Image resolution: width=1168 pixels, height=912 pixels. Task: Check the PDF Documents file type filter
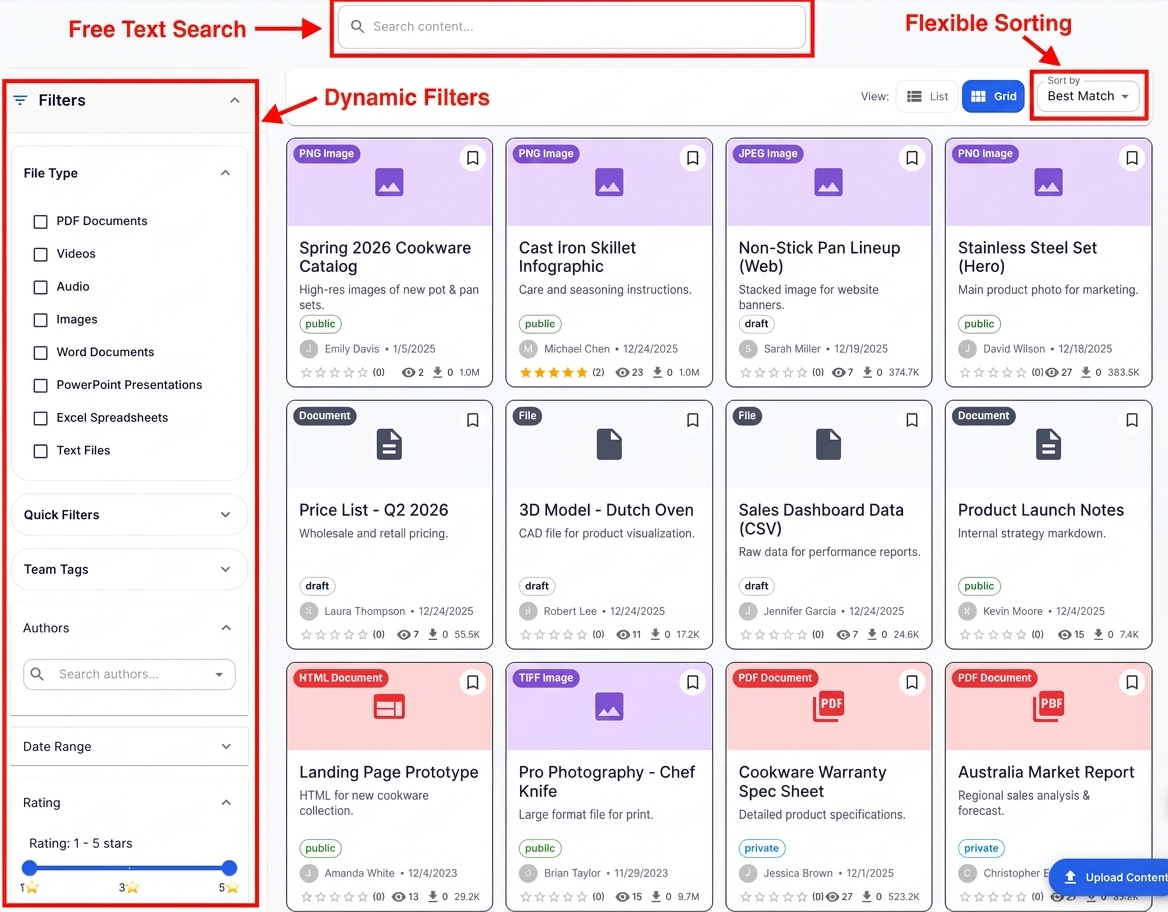point(40,220)
